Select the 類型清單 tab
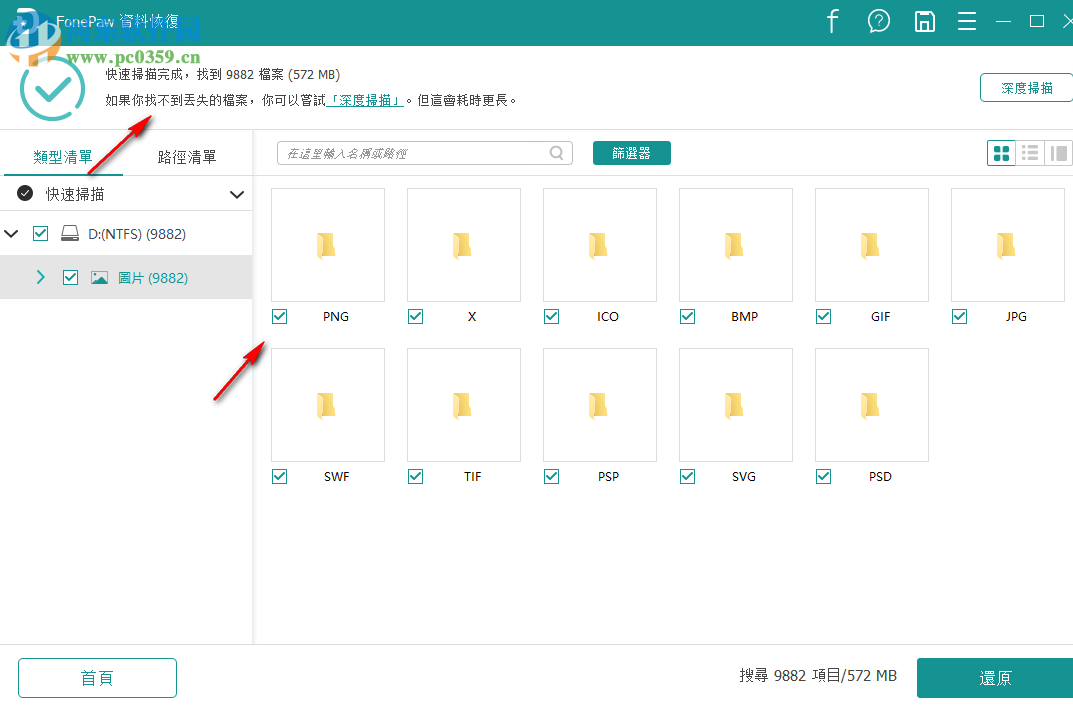This screenshot has width=1073, height=709. point(63,155)
